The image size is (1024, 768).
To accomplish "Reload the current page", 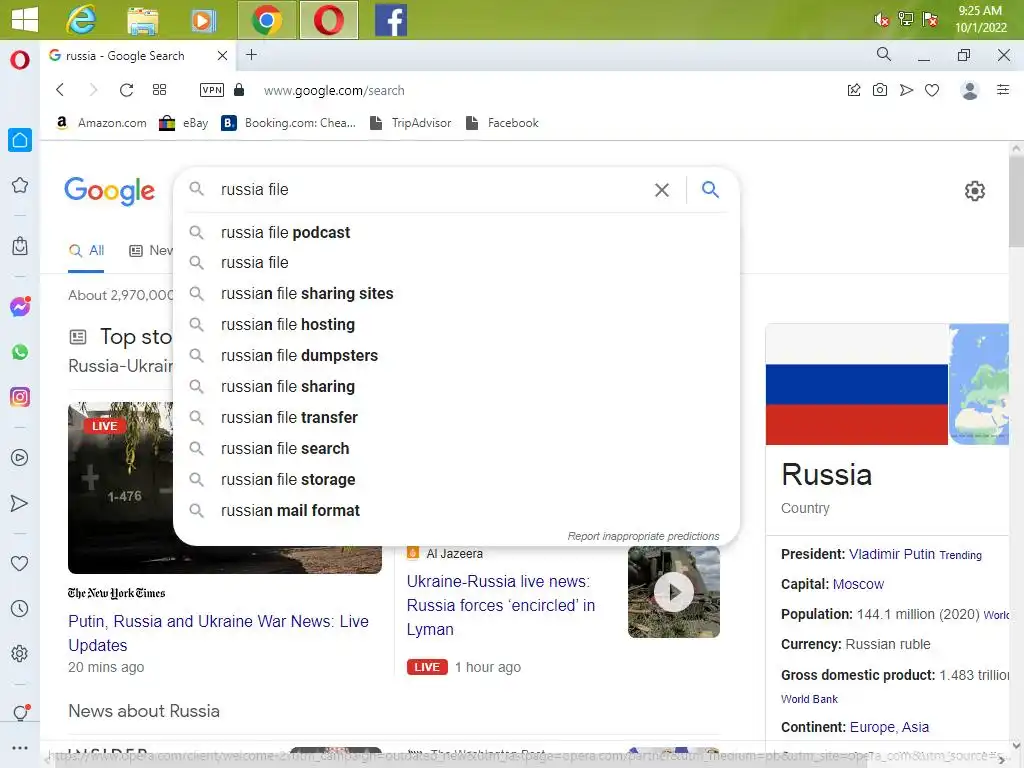I will 126,89.
